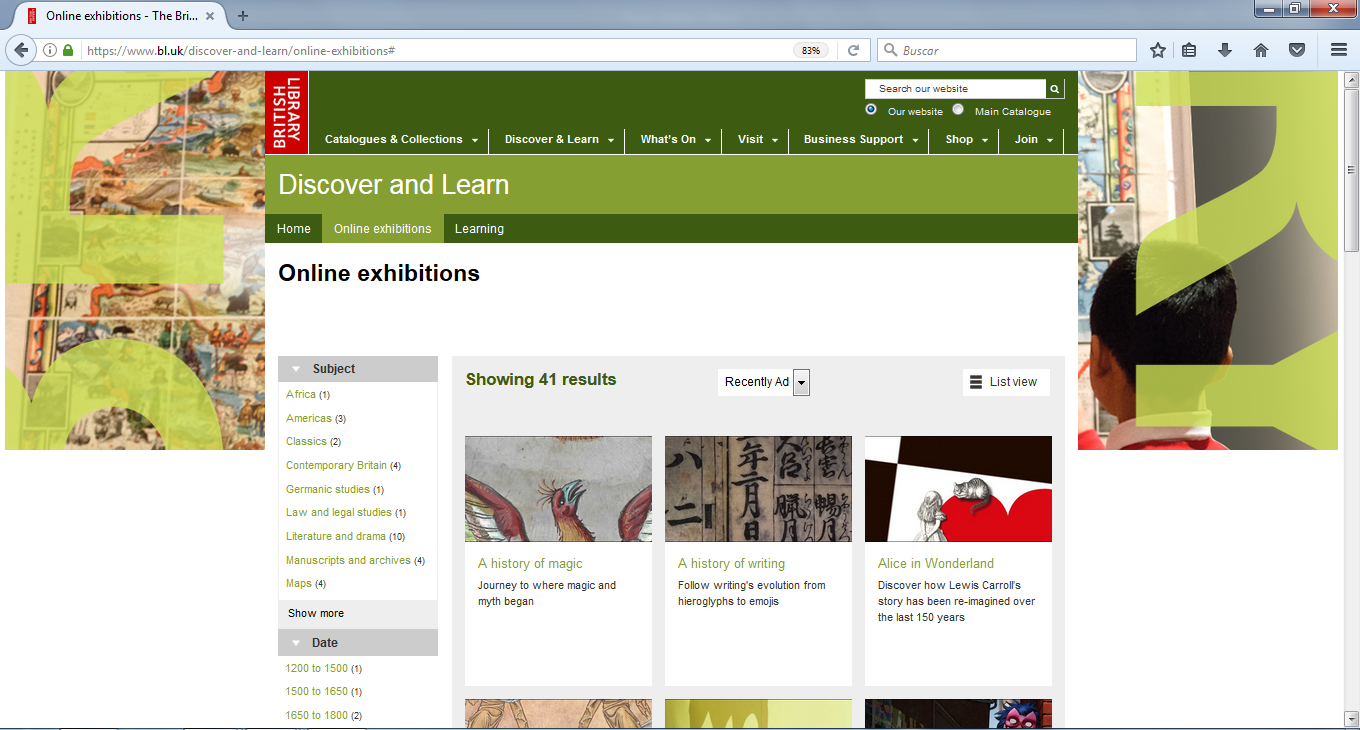Click the British Library logo
Screen dimensions: 1360x730
coord(287,112)
